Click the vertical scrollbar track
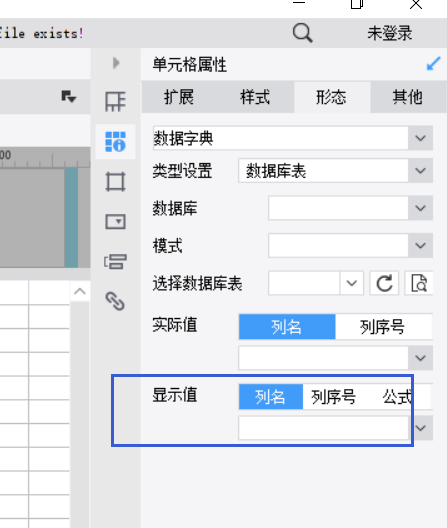This screenshot has width=447, height=528. point(80,414)
